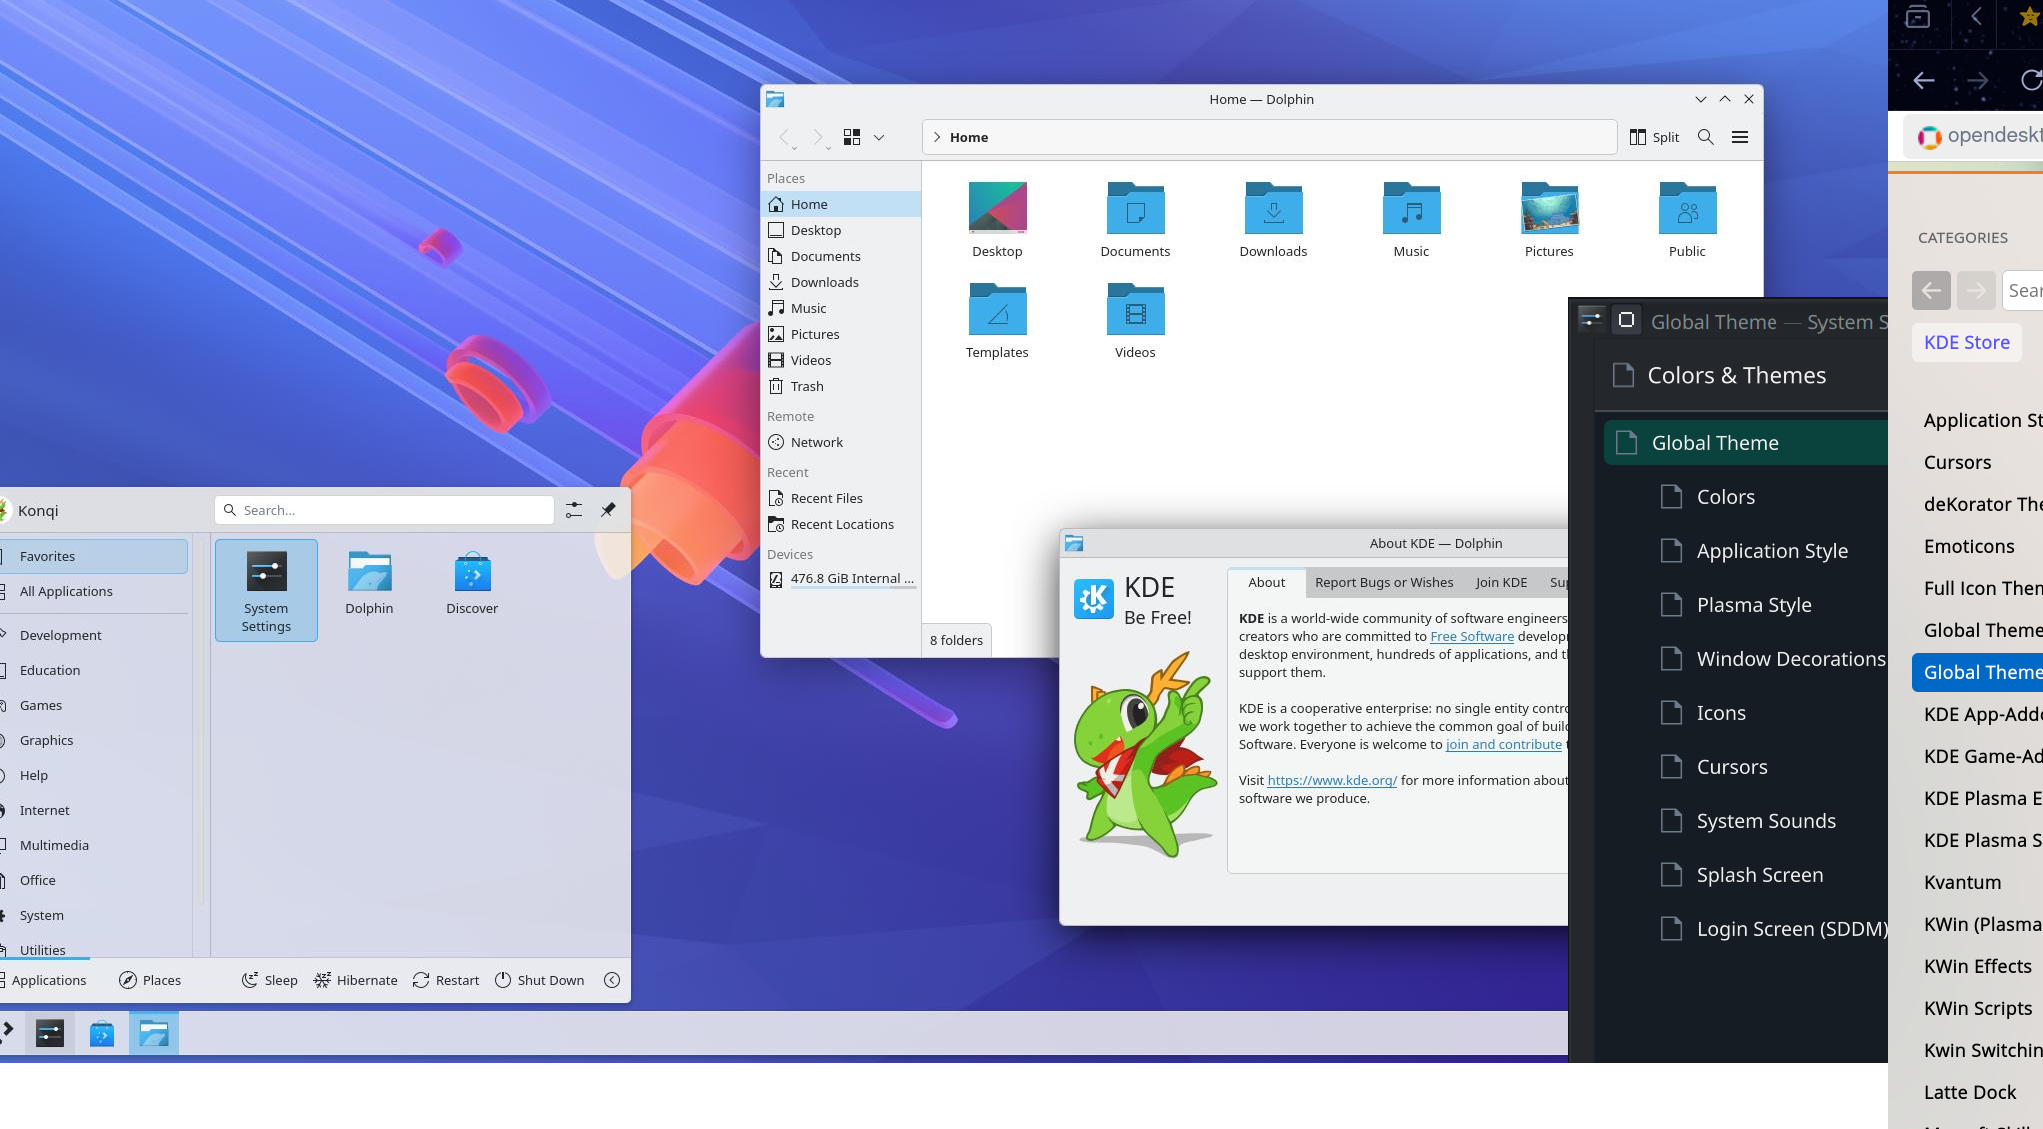
Task: Select the Join KDE tab
Action: pyautogui.click(x=1500, y=582)
